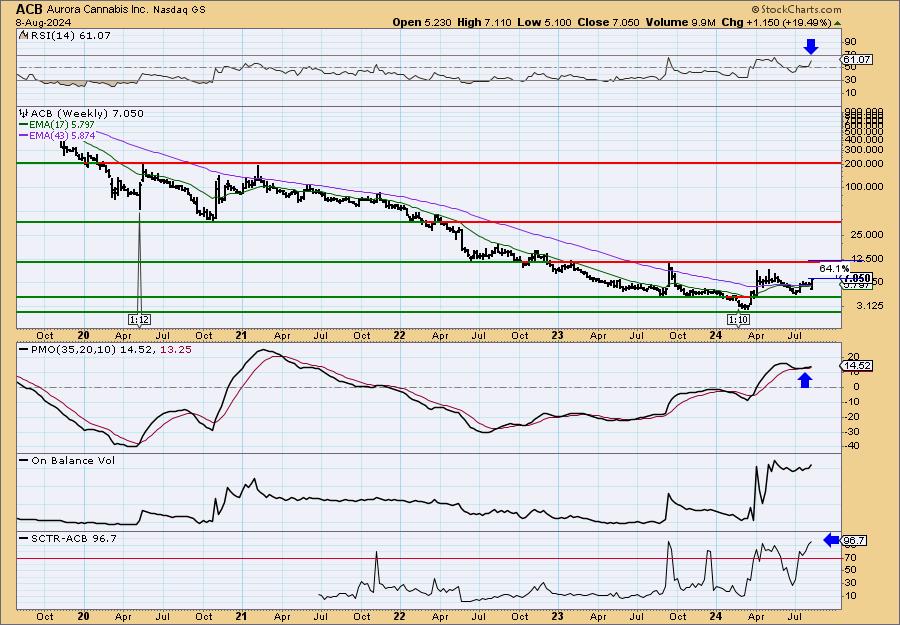Image resolution: width=900 pixels, height=625 pixels.
Task: Select the EMA(43) 5.874 legend entry
Action: coord(62,136)
